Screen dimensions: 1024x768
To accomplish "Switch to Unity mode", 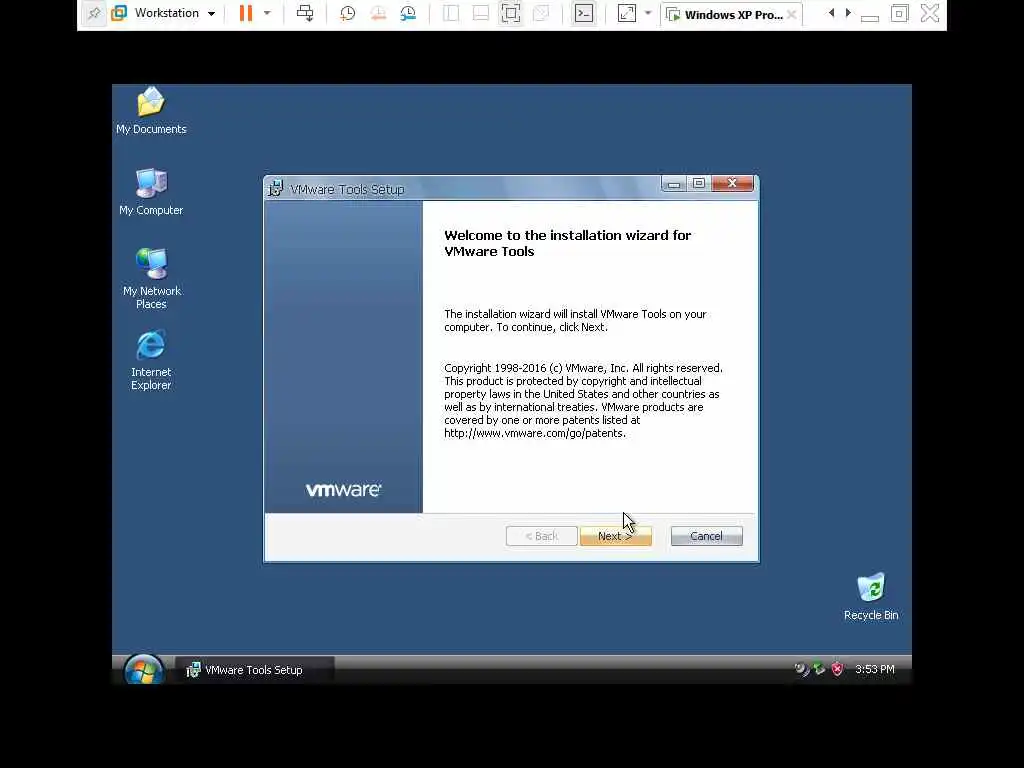I will click(541, 13).
